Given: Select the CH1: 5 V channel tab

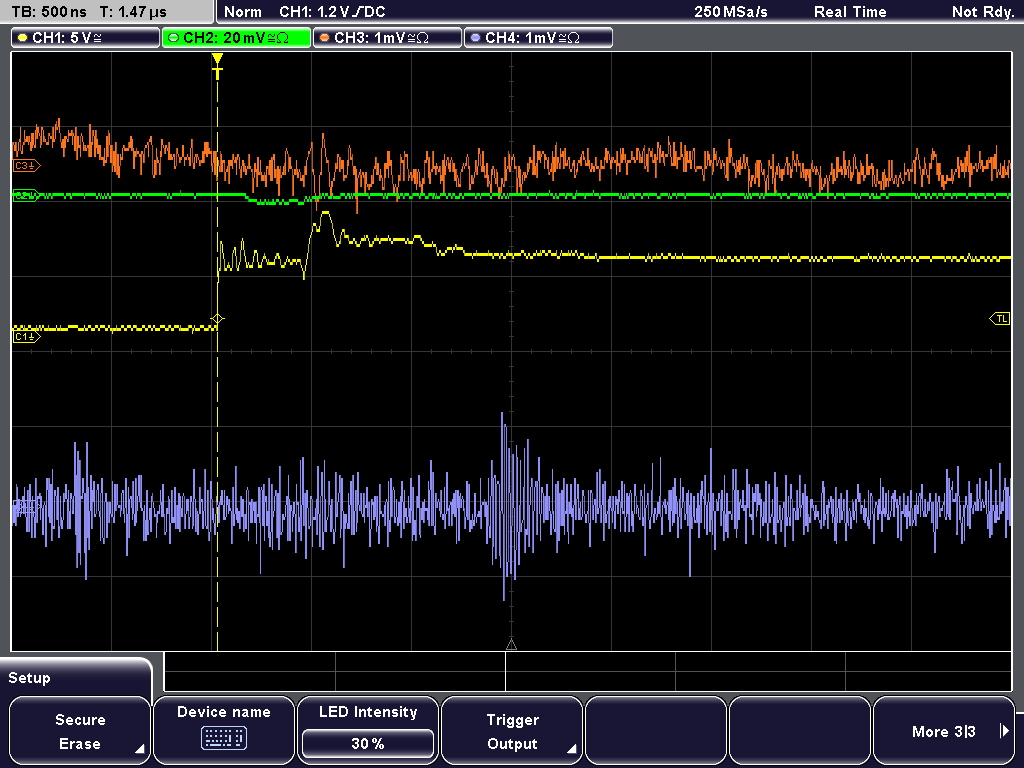Looking at the screenshot, I should 86,38.
